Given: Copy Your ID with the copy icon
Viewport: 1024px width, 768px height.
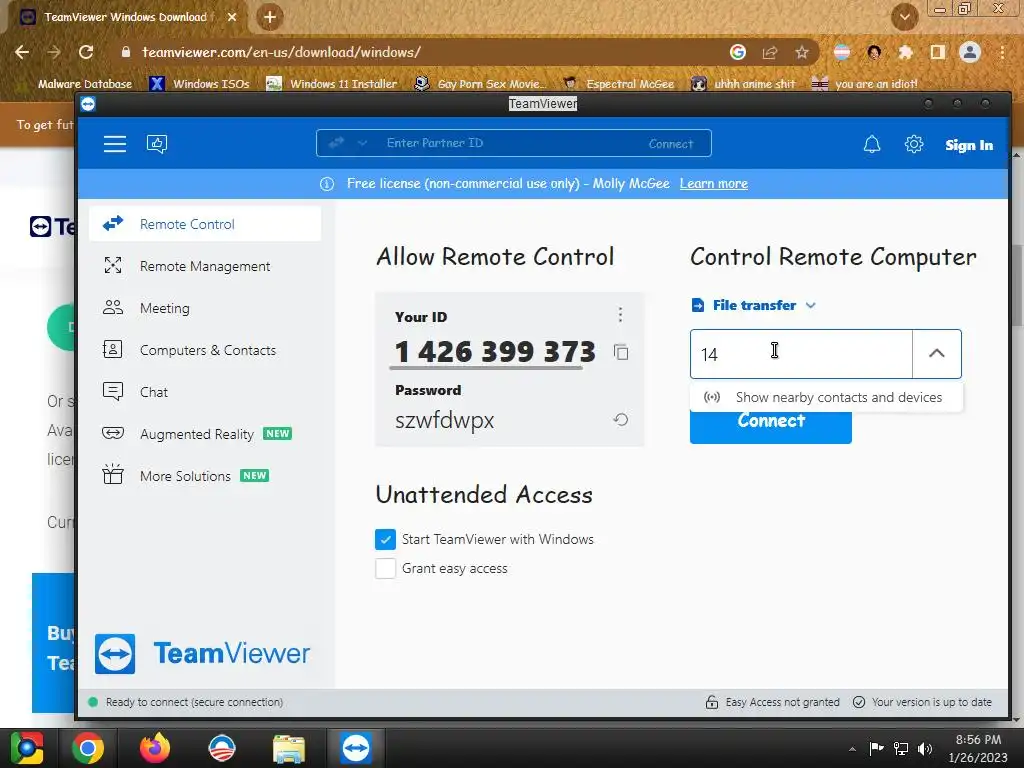Looking at the screenshot, I should tap(621, 352).
